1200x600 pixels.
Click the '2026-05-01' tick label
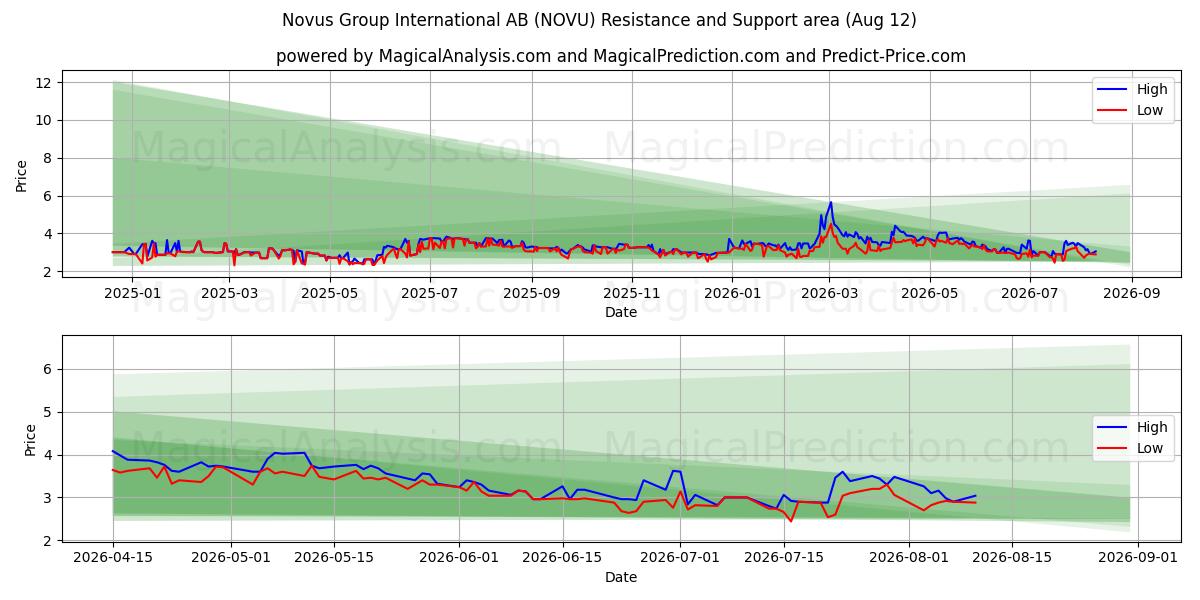tap(230, 558)
